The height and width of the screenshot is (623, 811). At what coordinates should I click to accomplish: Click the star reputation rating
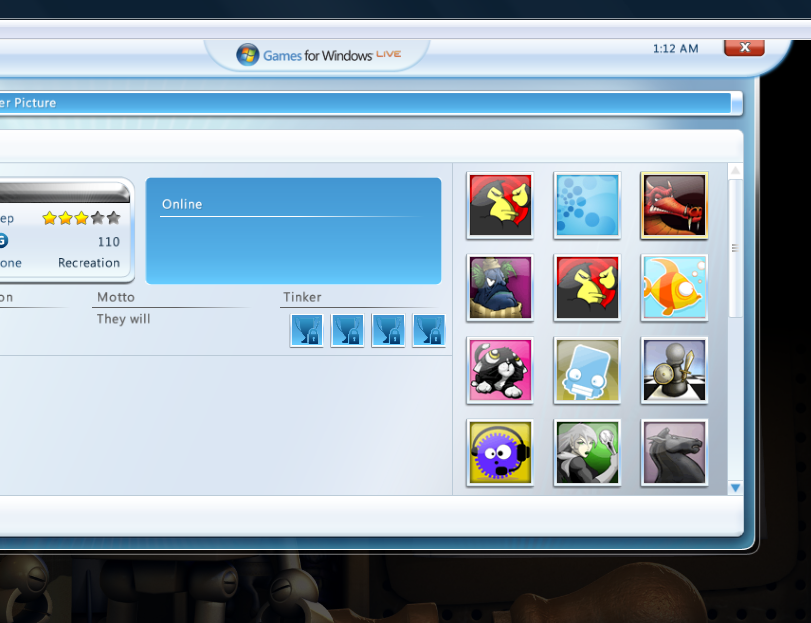click(81, 218)
